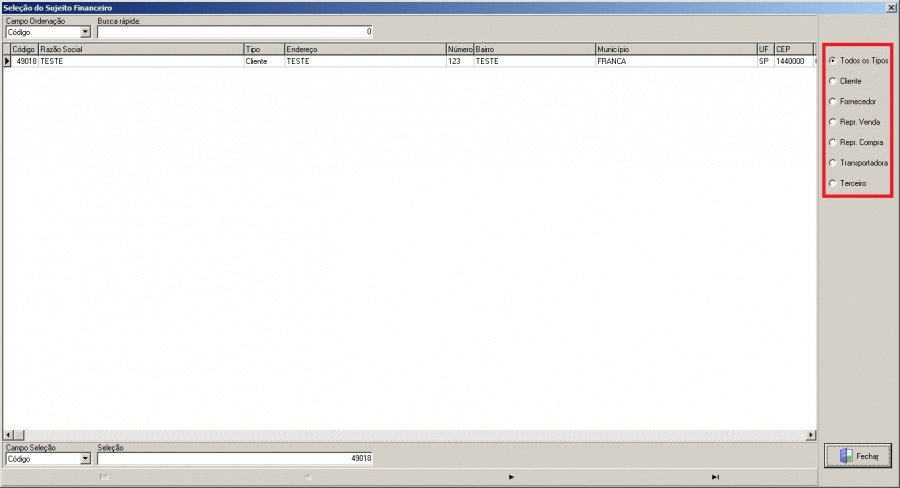Click the Seleção input field

point(235,459)
